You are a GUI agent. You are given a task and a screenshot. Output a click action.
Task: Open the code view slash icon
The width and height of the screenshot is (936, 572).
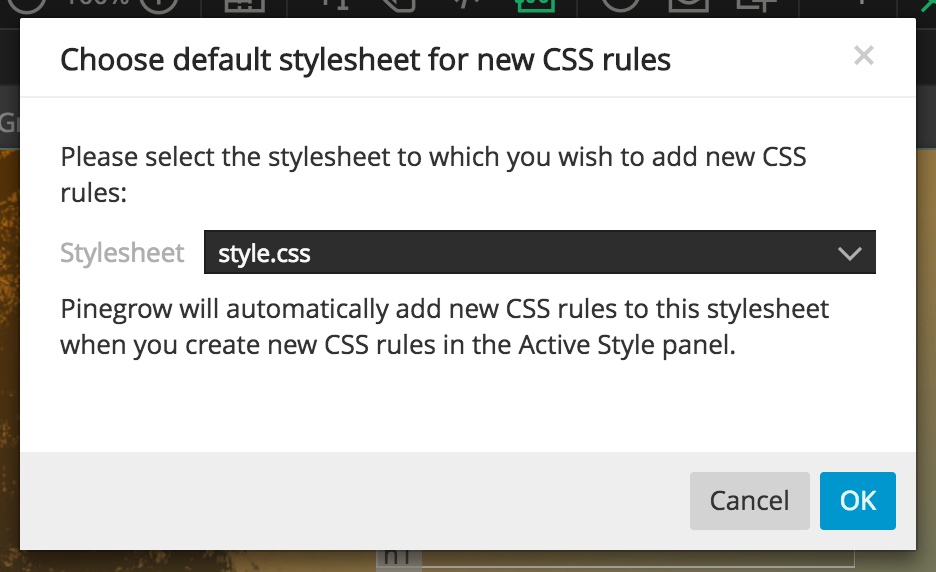tap(468, 4)
